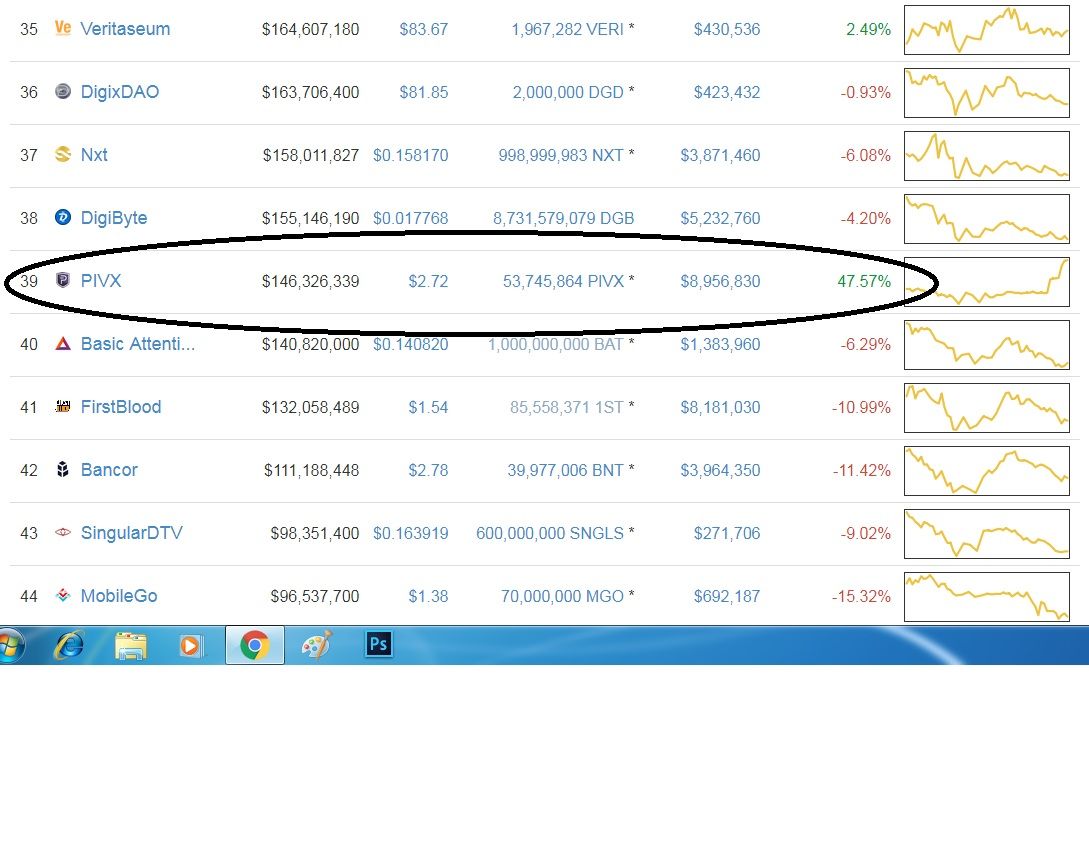Open Paint from the taskbar
1089x855 pixels.
tap(317, 645)
